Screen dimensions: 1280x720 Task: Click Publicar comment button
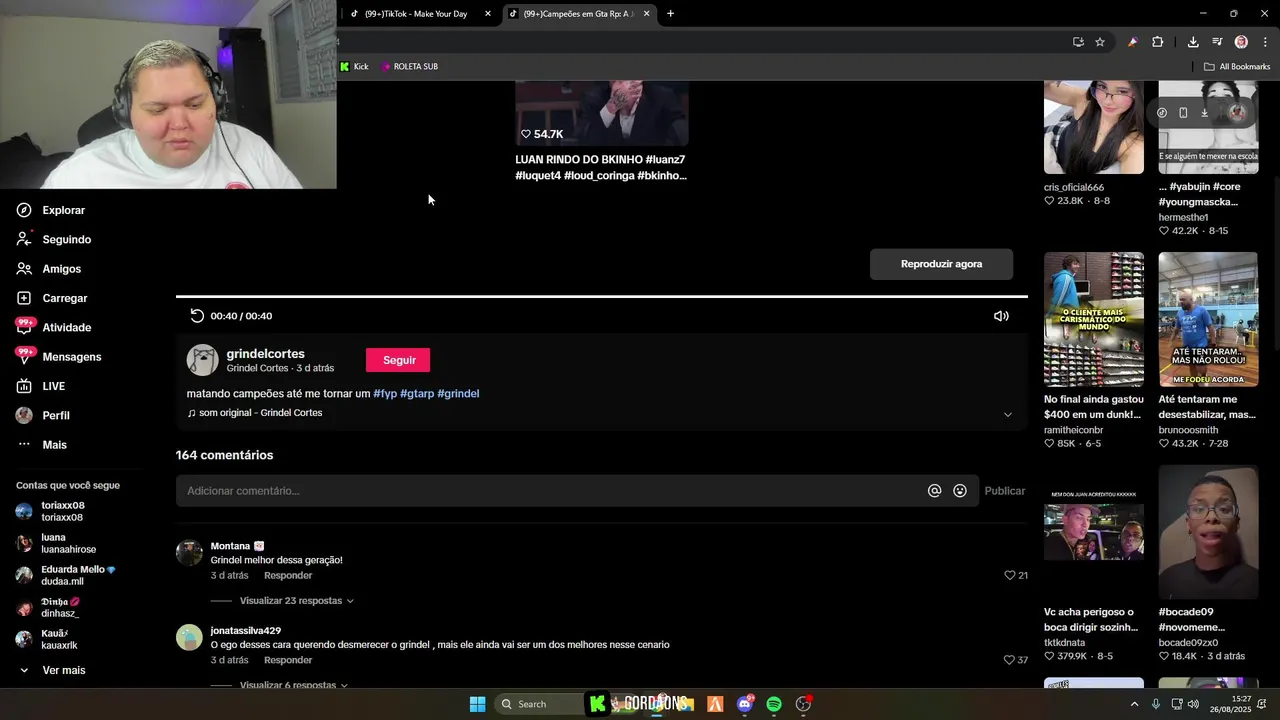1004,491
